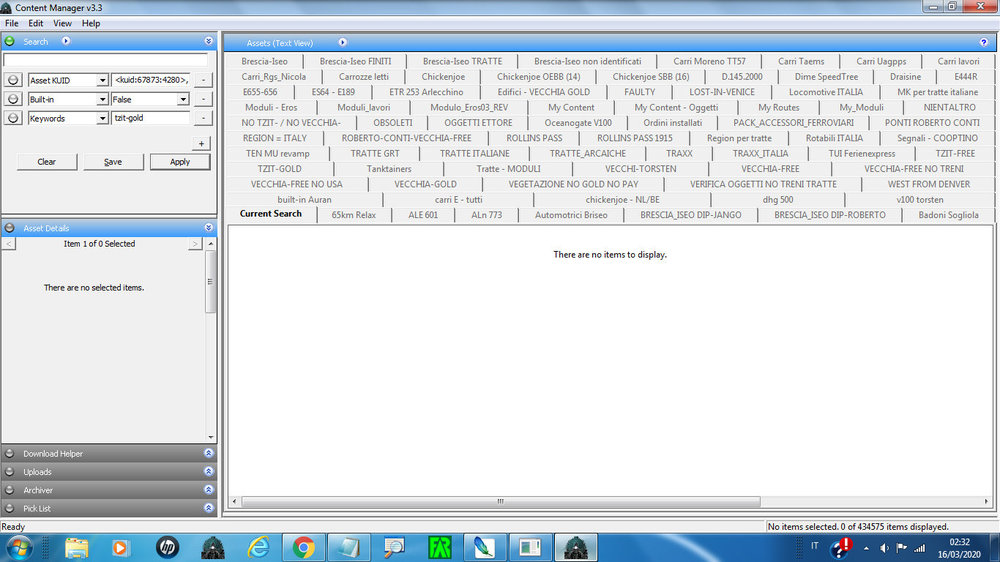
Task: Click the magnifier taskbar icon
Action: (x=394, y=548)
